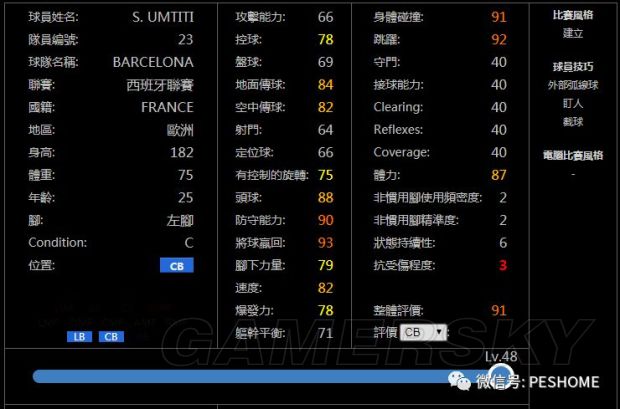Click the age value 25
This screenshot has width=620, height=409.
[x=185, y=197]
